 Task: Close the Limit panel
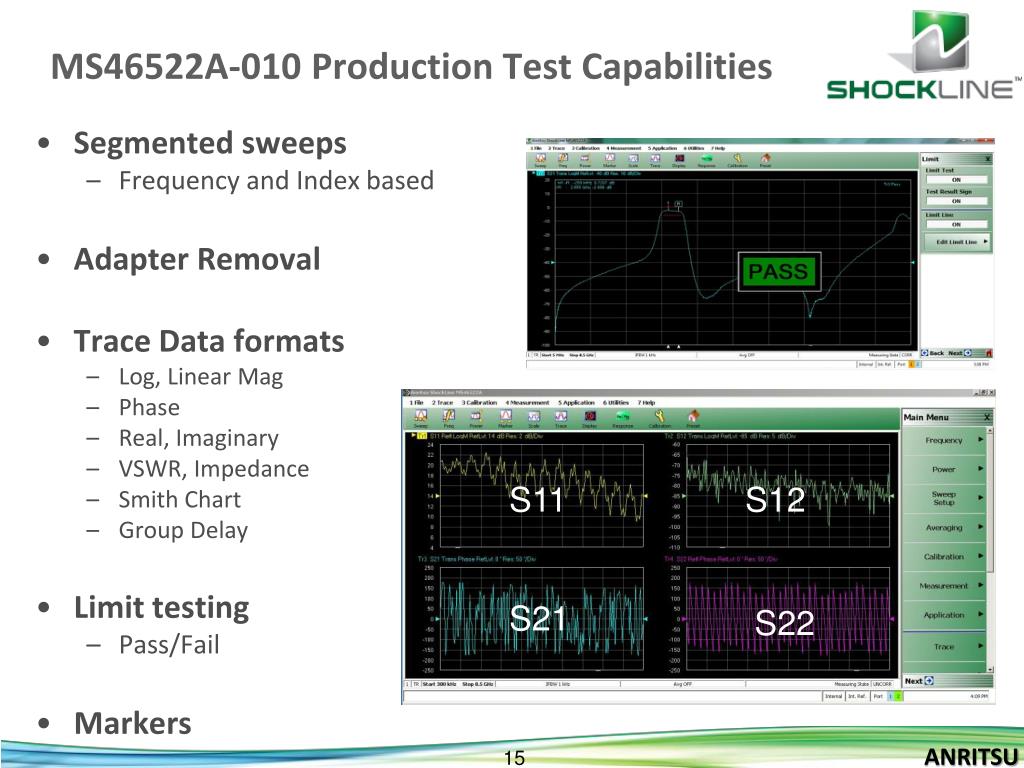click(987, 159)
